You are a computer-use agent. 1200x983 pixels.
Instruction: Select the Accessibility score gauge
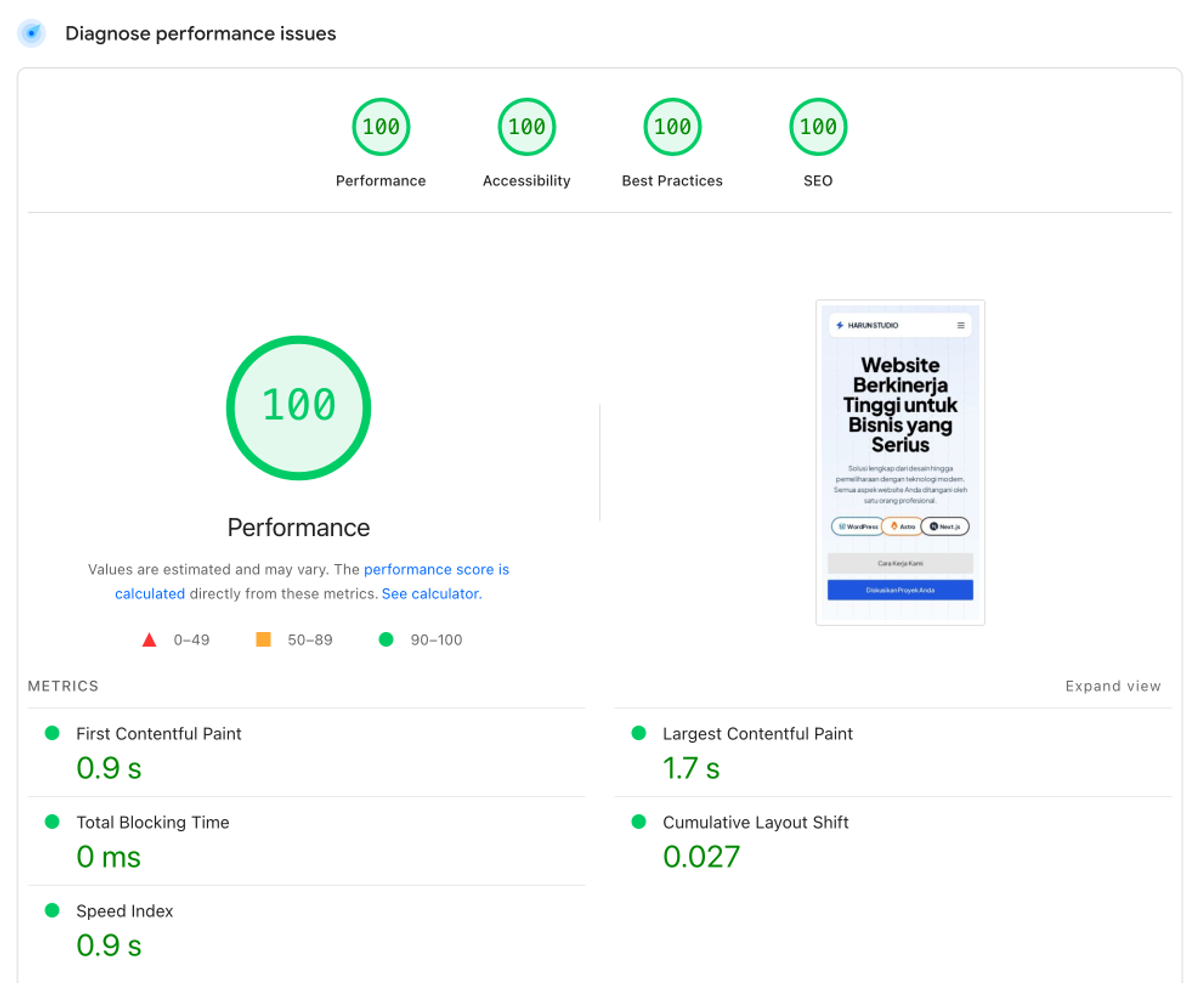pos(527,127)
